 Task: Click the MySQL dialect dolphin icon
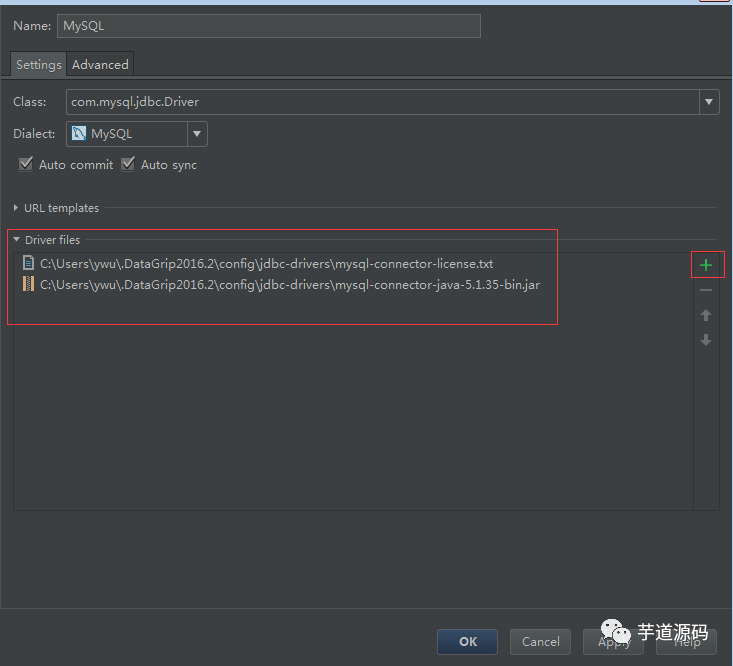(79, 134)
